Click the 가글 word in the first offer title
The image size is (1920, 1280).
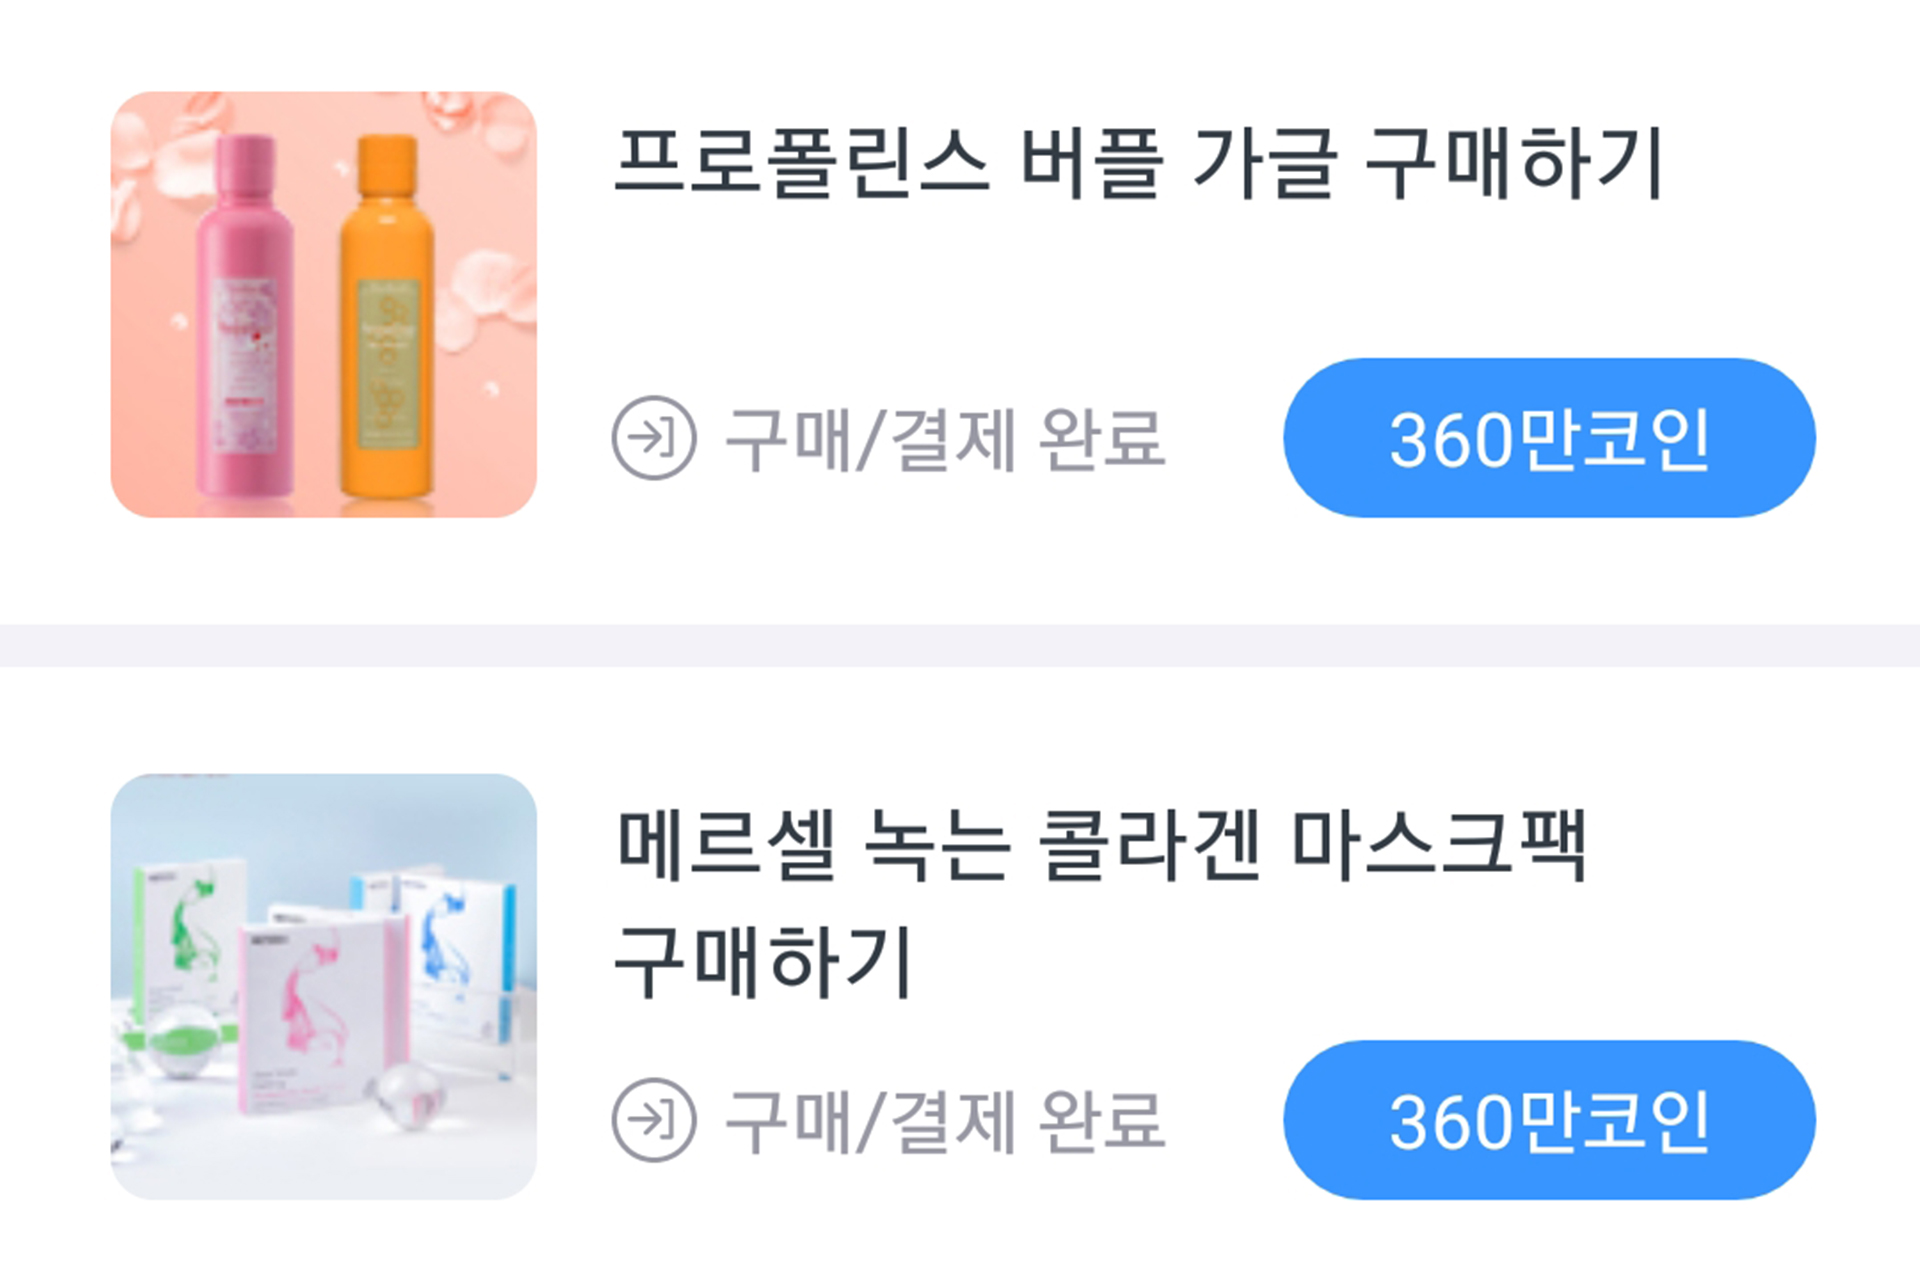(x=1265, y=162)
